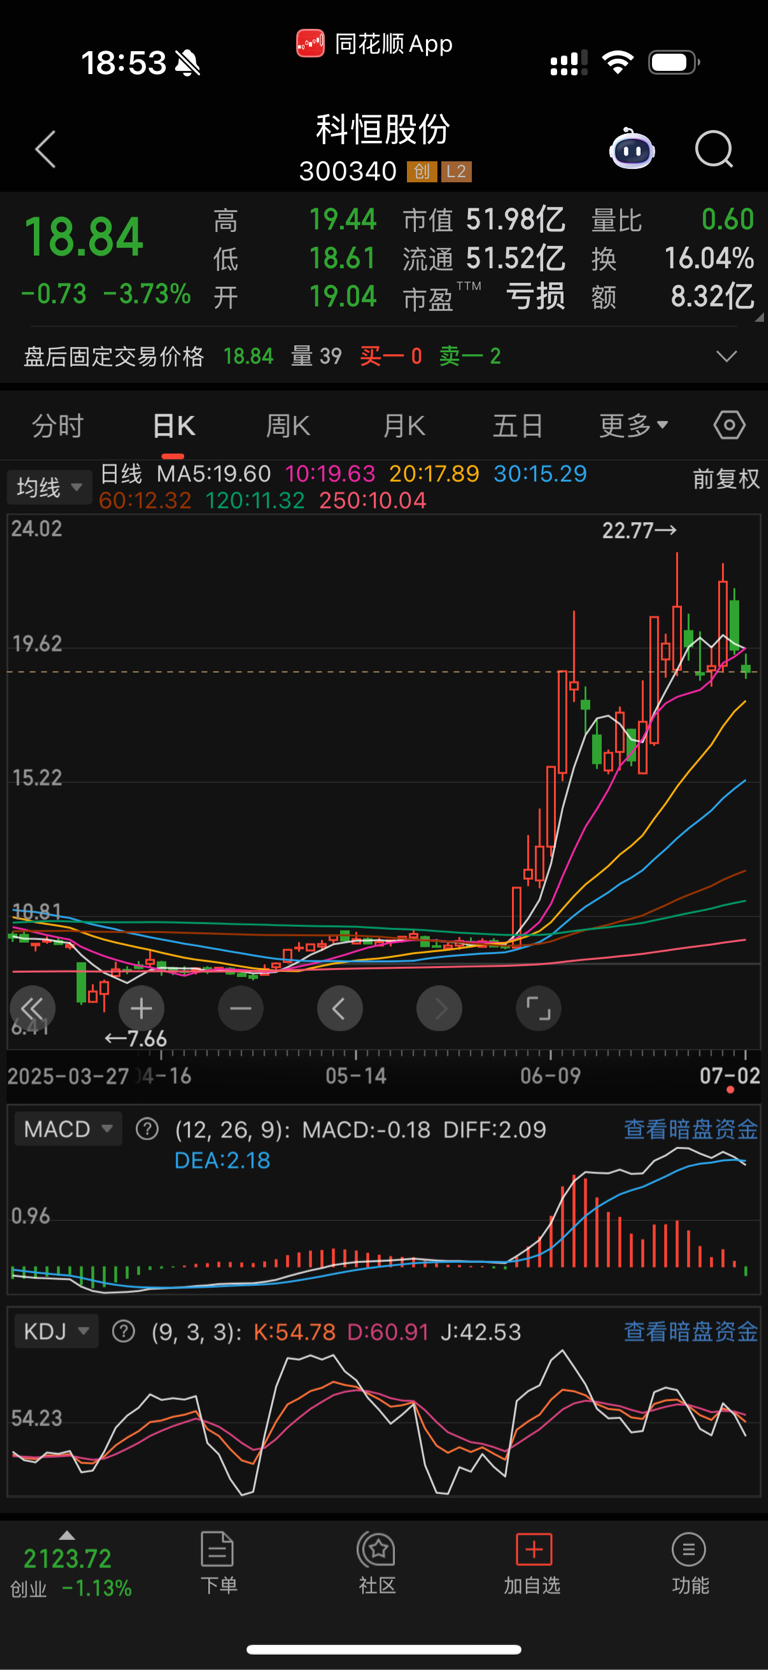Viewport: 768px width, 1670px height.
Task: Open 查看暗盘资金 link in KDJ panel
Action: pyautogui.click(x=691, y=1331)
